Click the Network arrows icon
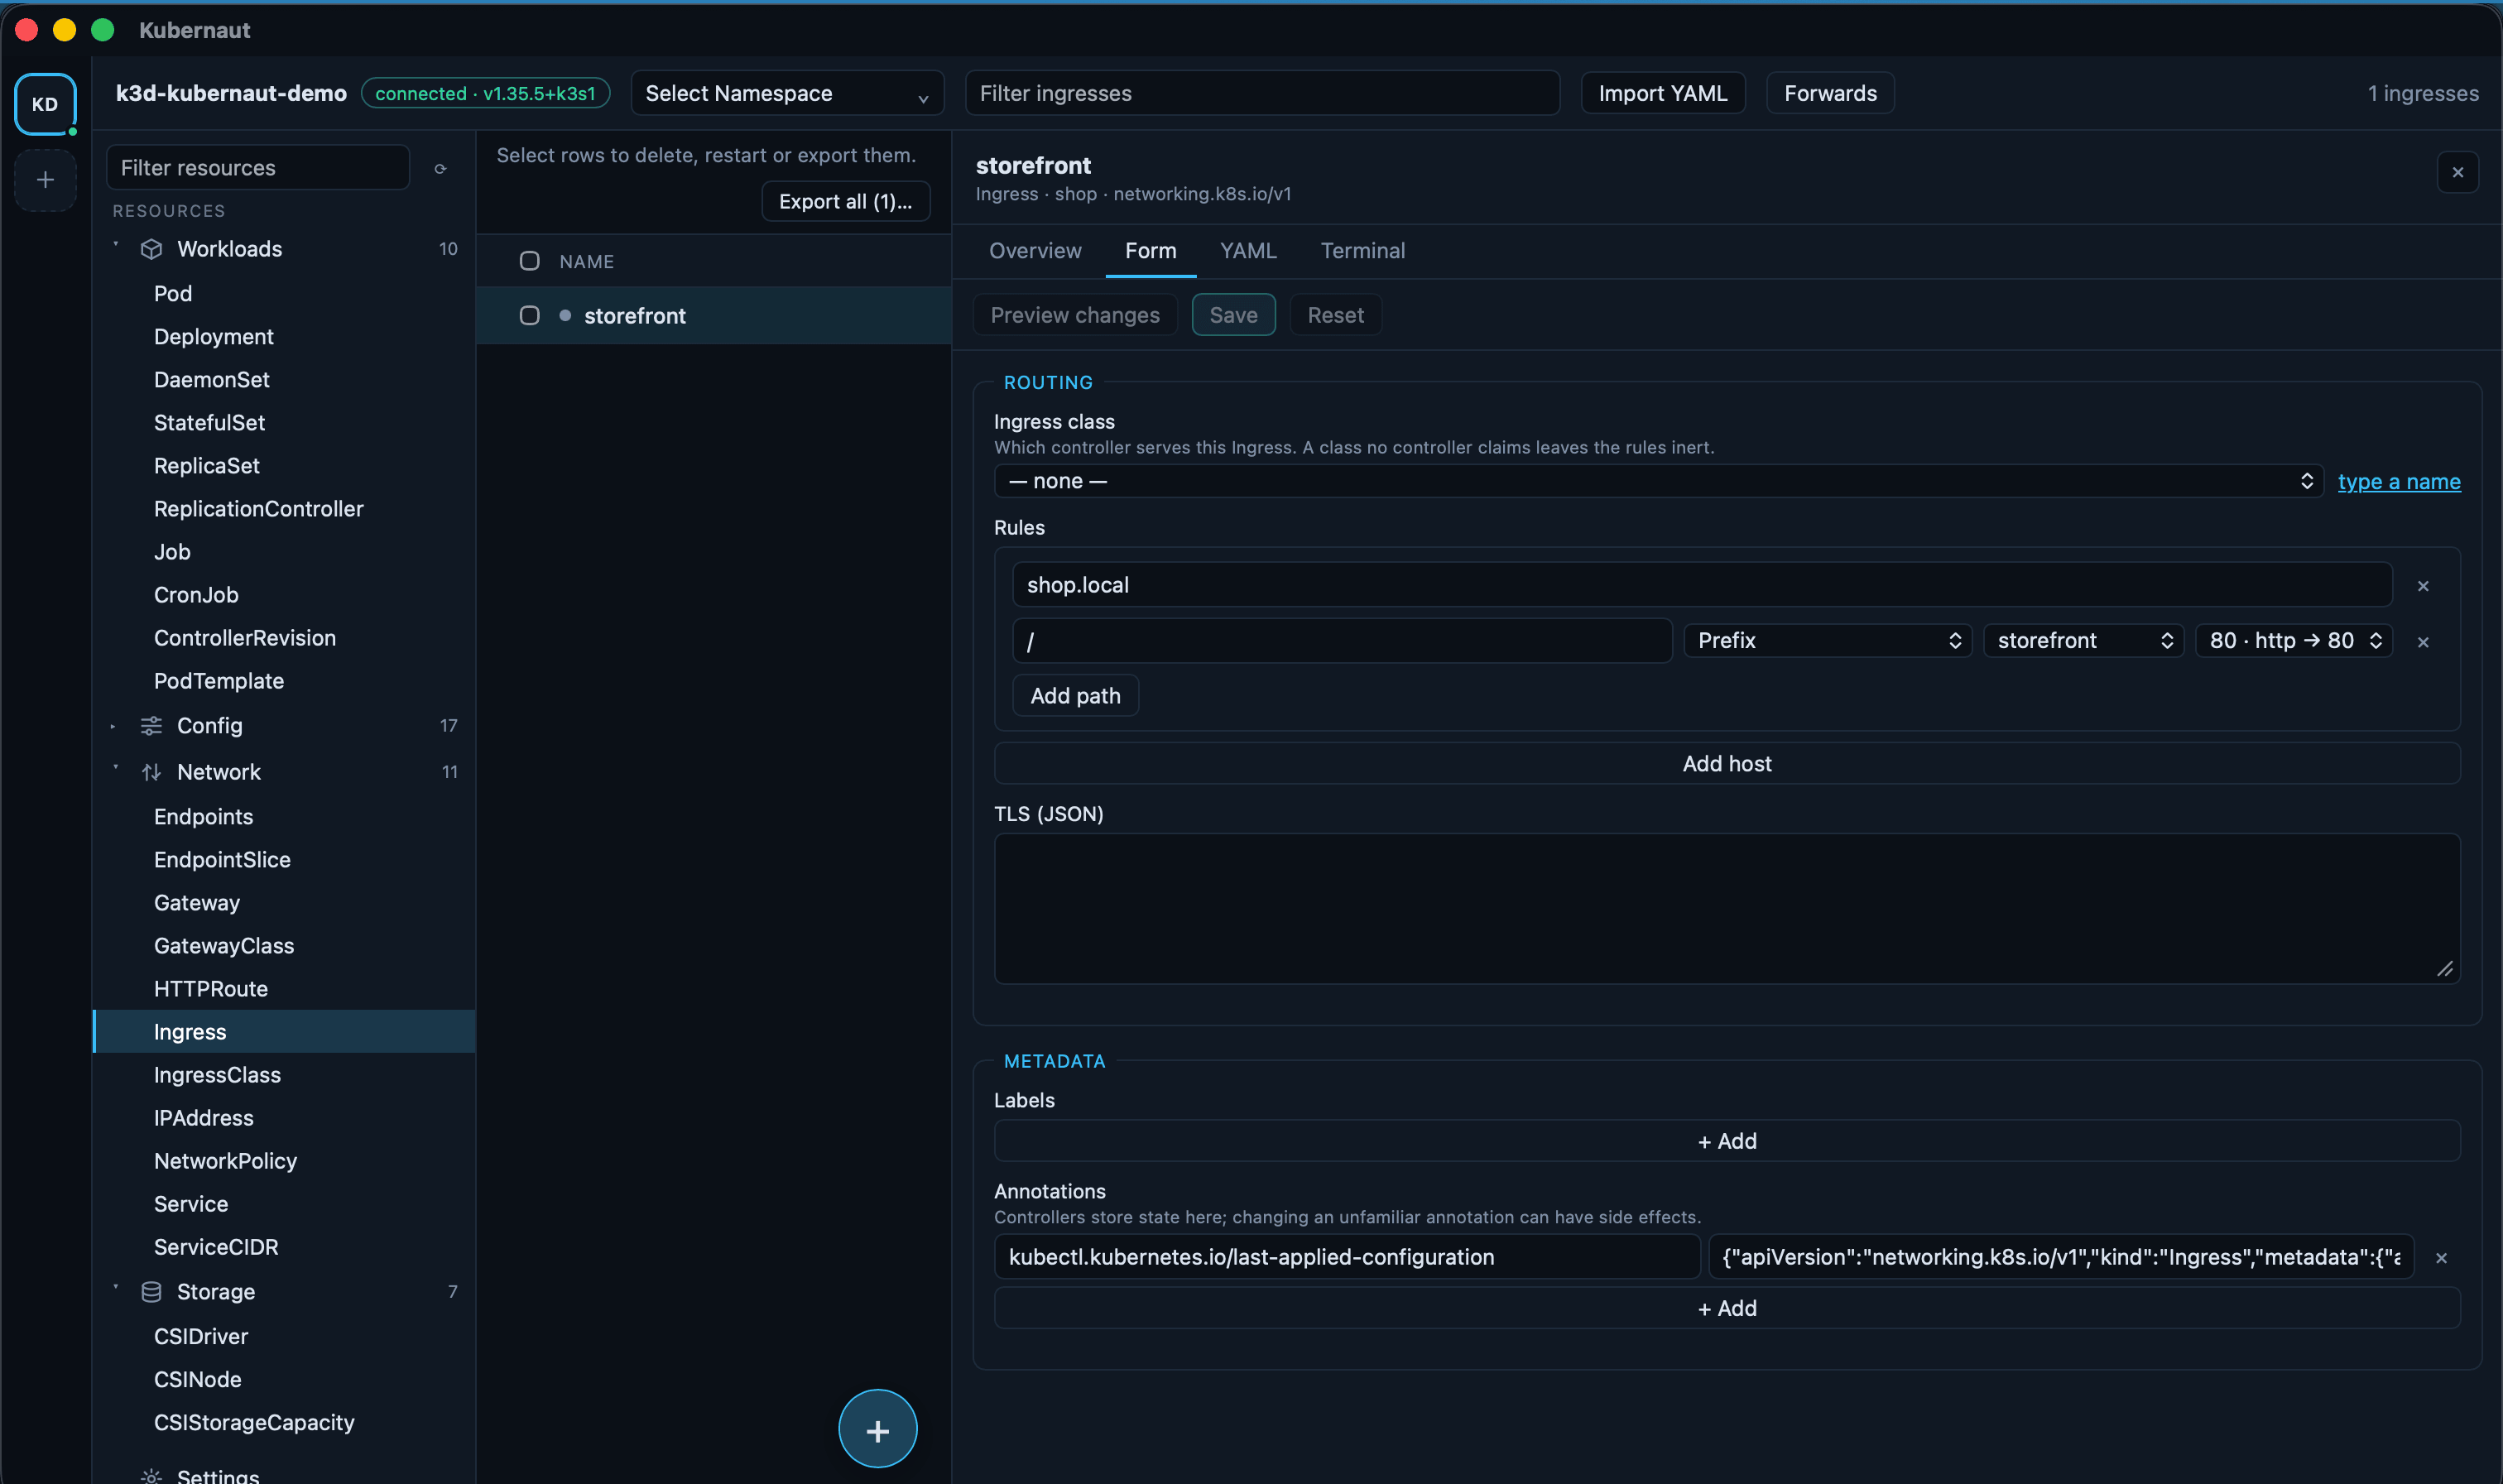2503x1484 pixels. click(x=151, y=772)
